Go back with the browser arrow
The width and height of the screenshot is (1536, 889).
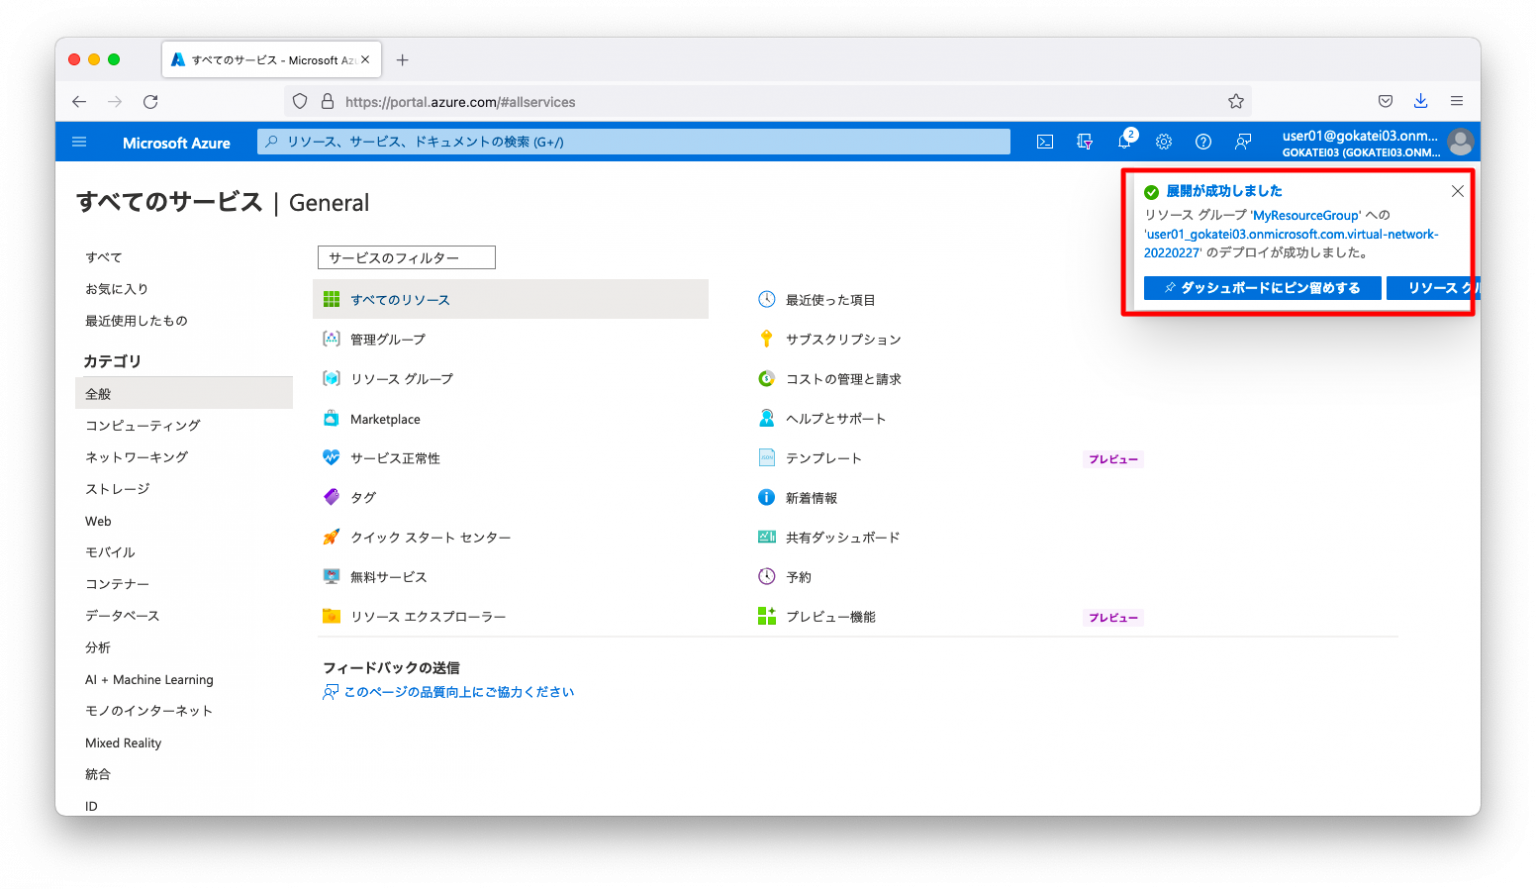[x=79, y=102]
